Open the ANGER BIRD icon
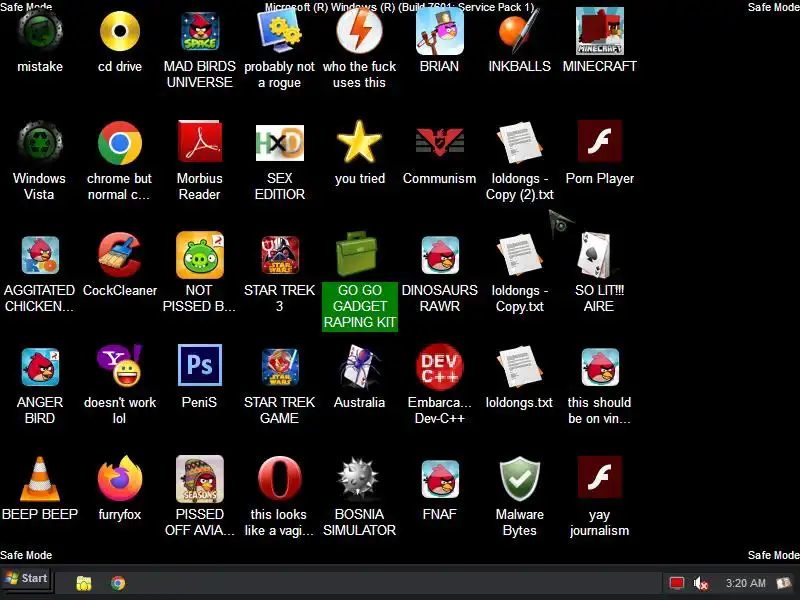 click(x=40, y=367)
